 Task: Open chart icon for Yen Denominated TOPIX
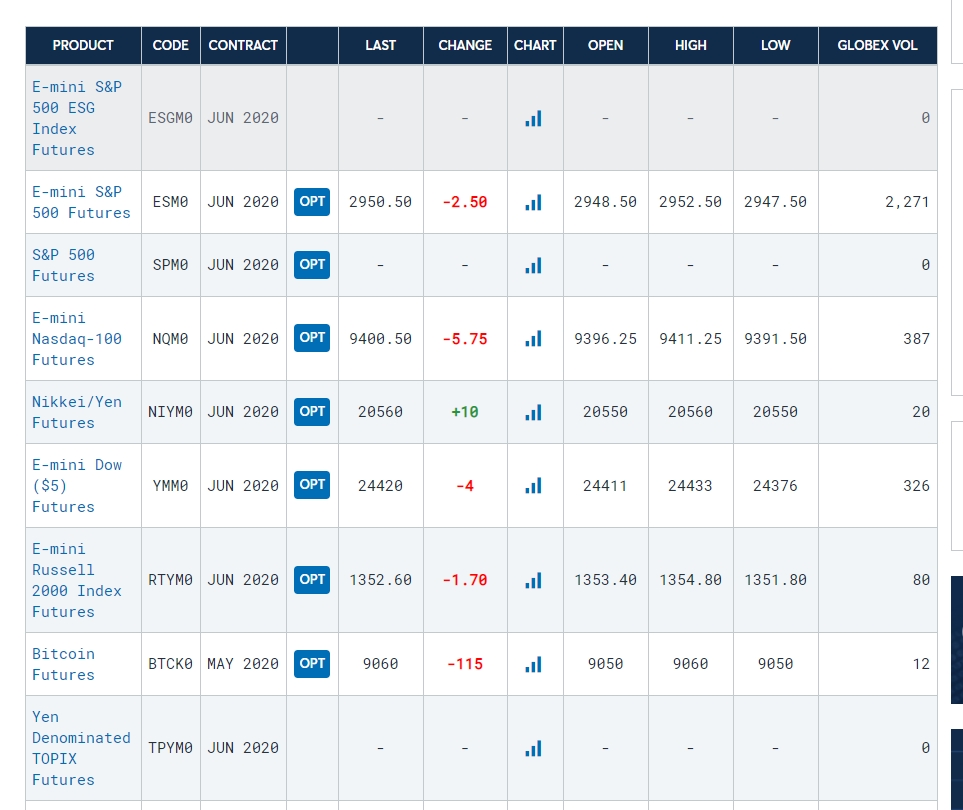(533, 748)
